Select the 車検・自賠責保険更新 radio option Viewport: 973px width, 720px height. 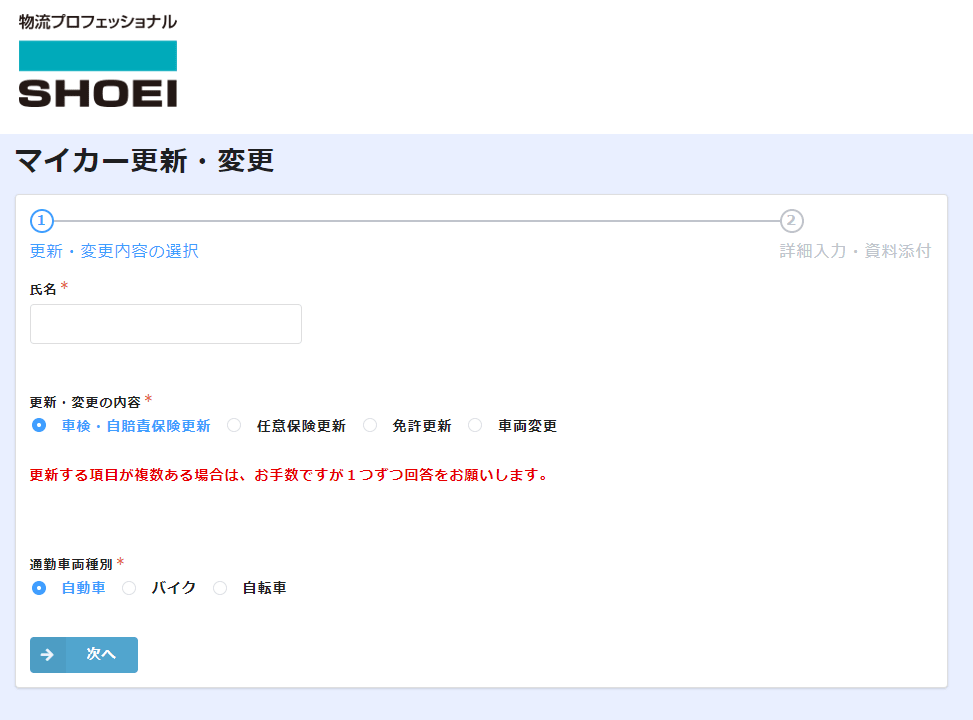tap(39, 425)
